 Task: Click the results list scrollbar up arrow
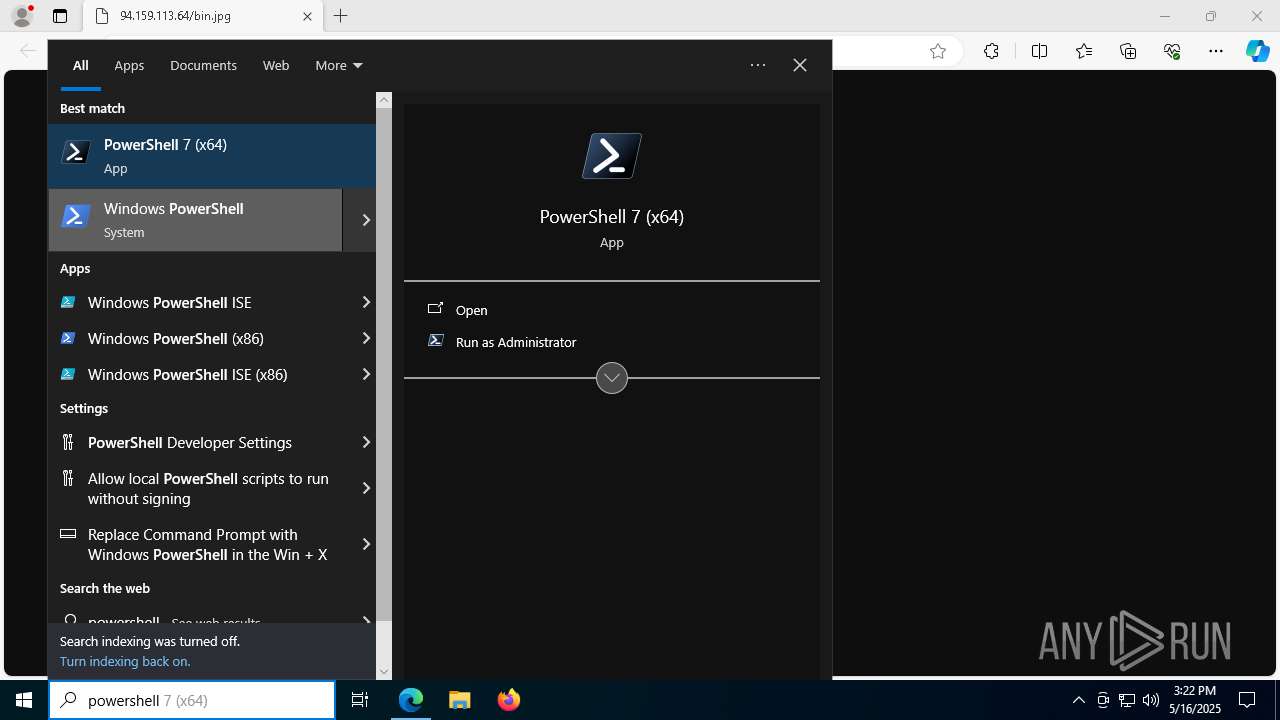pyautogui.click(x=384, y=100)
